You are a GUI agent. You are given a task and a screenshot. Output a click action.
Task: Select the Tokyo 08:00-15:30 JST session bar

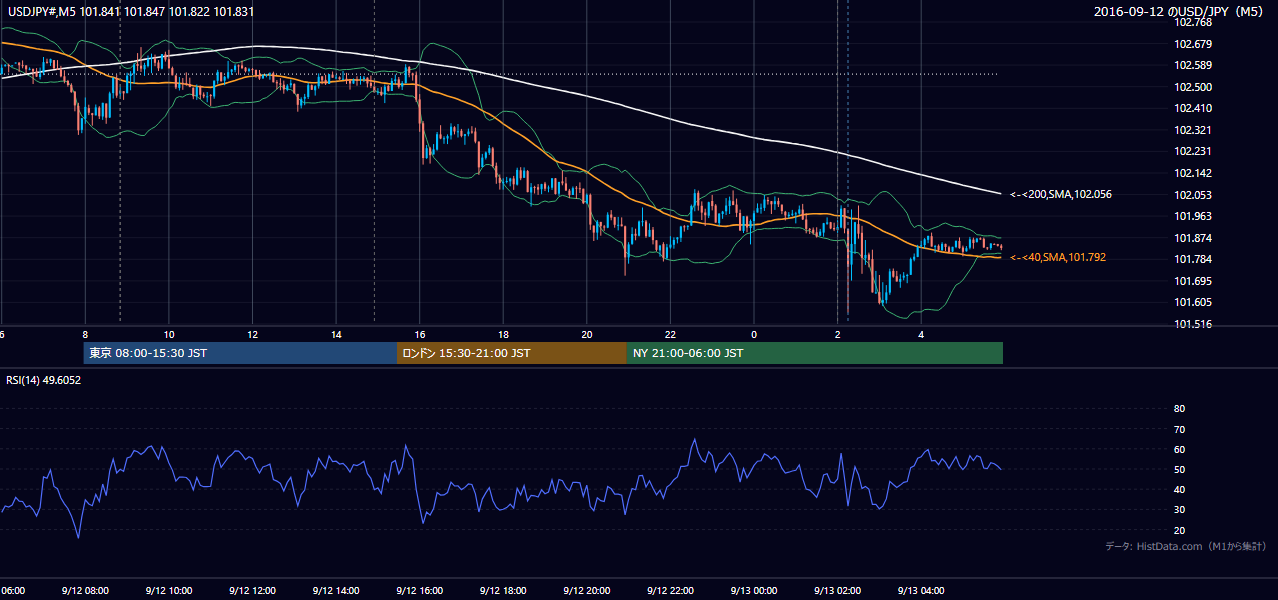tap(241, 353)
